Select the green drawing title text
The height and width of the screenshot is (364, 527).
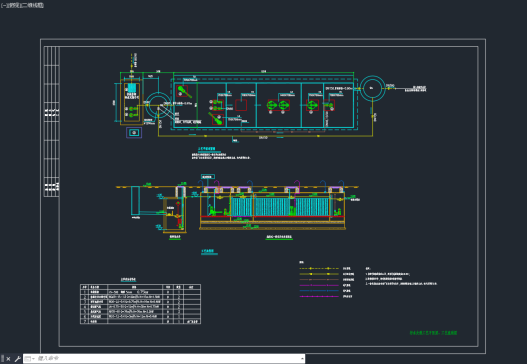tap(433, 333)
